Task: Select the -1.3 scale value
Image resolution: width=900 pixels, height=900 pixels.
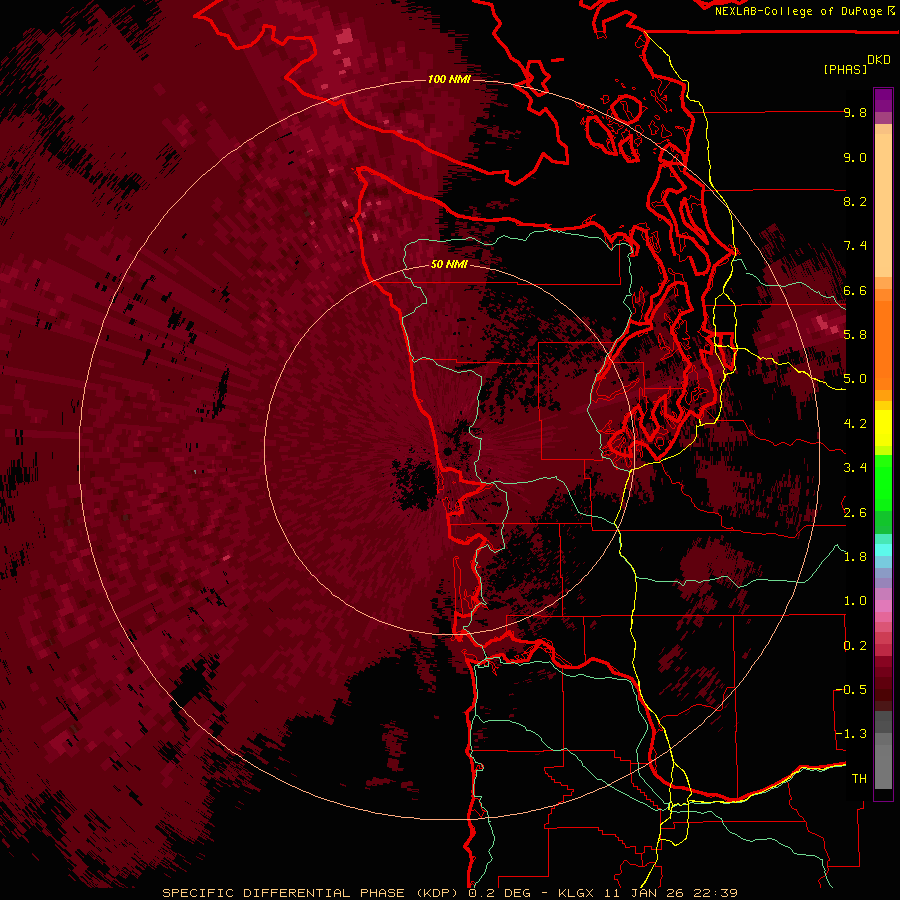Action: [851, 734]
